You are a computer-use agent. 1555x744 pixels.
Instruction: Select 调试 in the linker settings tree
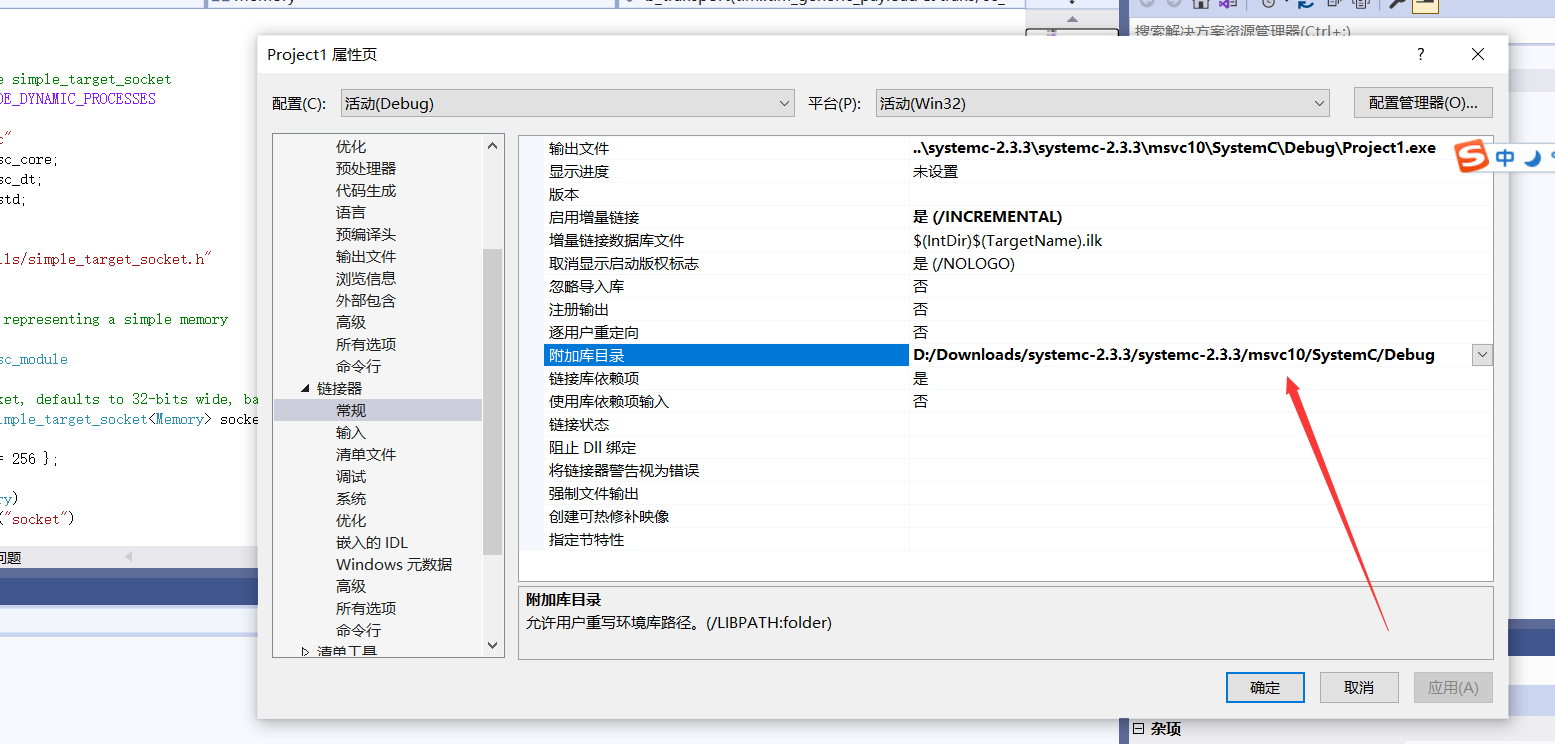(x=349, y=476)
